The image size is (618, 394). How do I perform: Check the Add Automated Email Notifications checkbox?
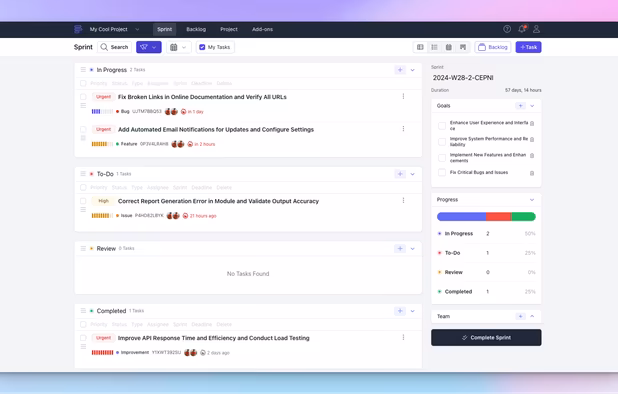83,129
